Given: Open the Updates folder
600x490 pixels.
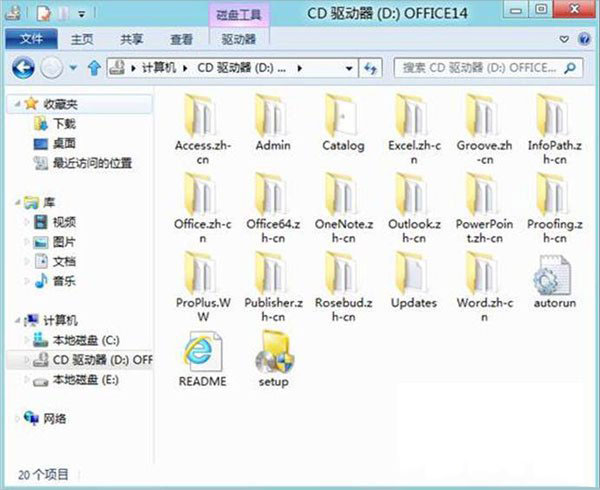Looking at the screenshot, I should tap(414, 282).
